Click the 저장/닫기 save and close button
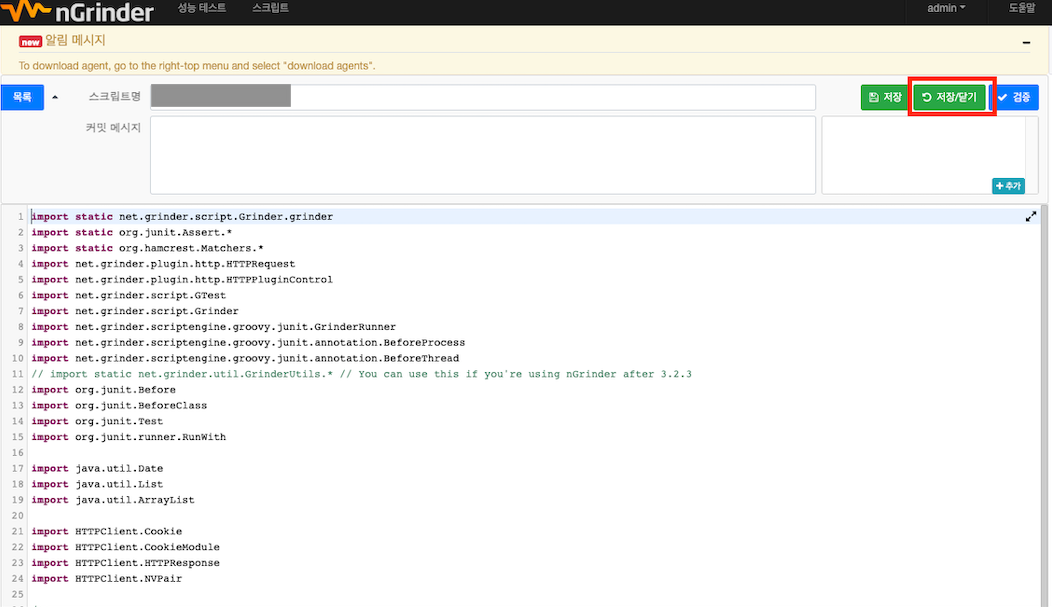The height and width of the screenshot is (607, 1052). (x=949, y=97)
